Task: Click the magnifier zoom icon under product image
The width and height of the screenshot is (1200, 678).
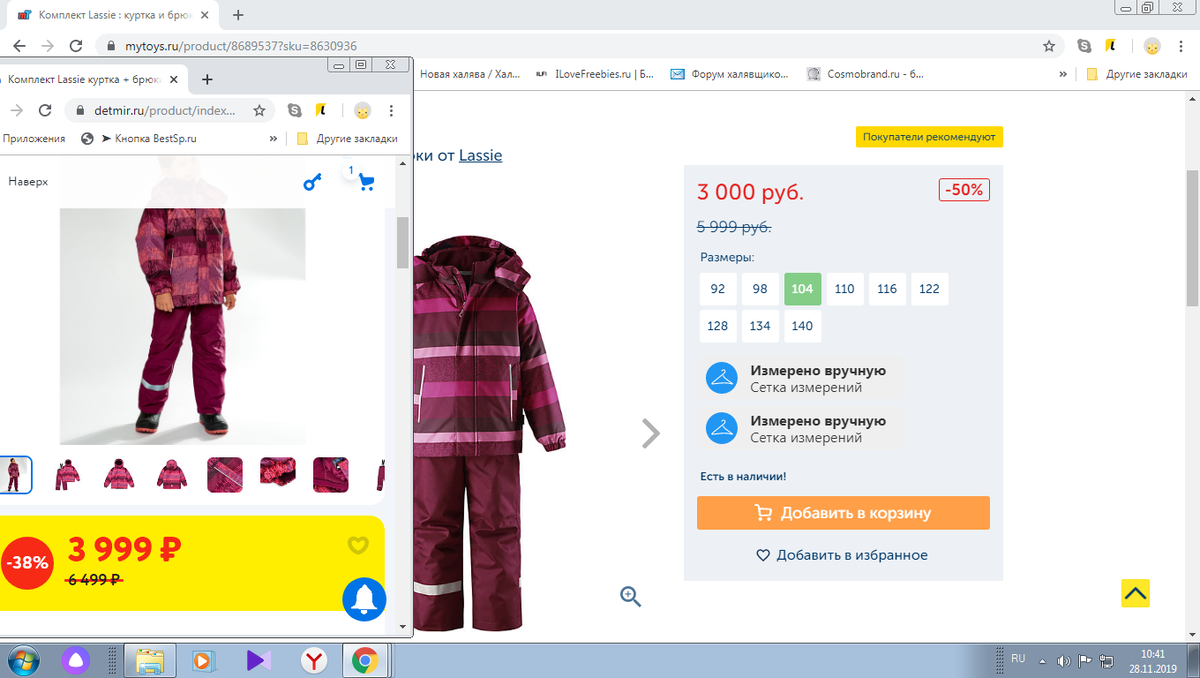Action: coord(630,597)
